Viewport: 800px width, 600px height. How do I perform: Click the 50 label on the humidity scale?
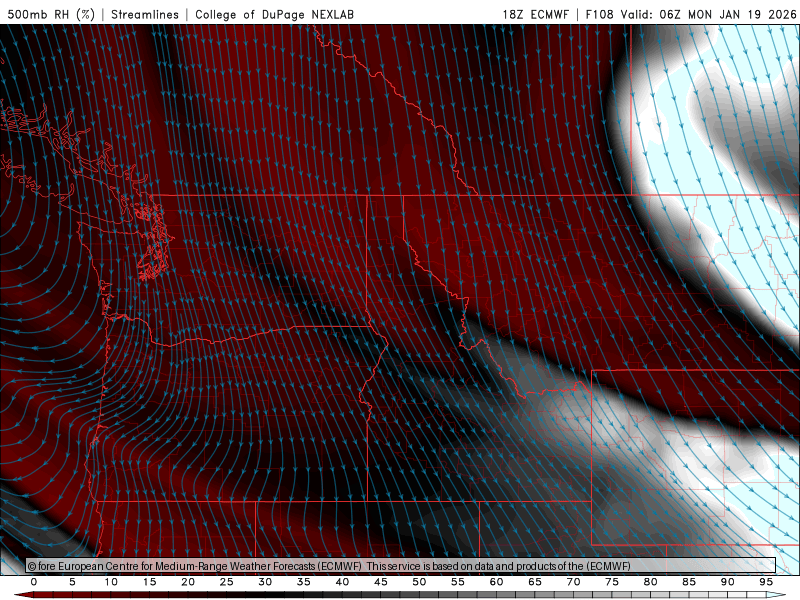(420, 582)
